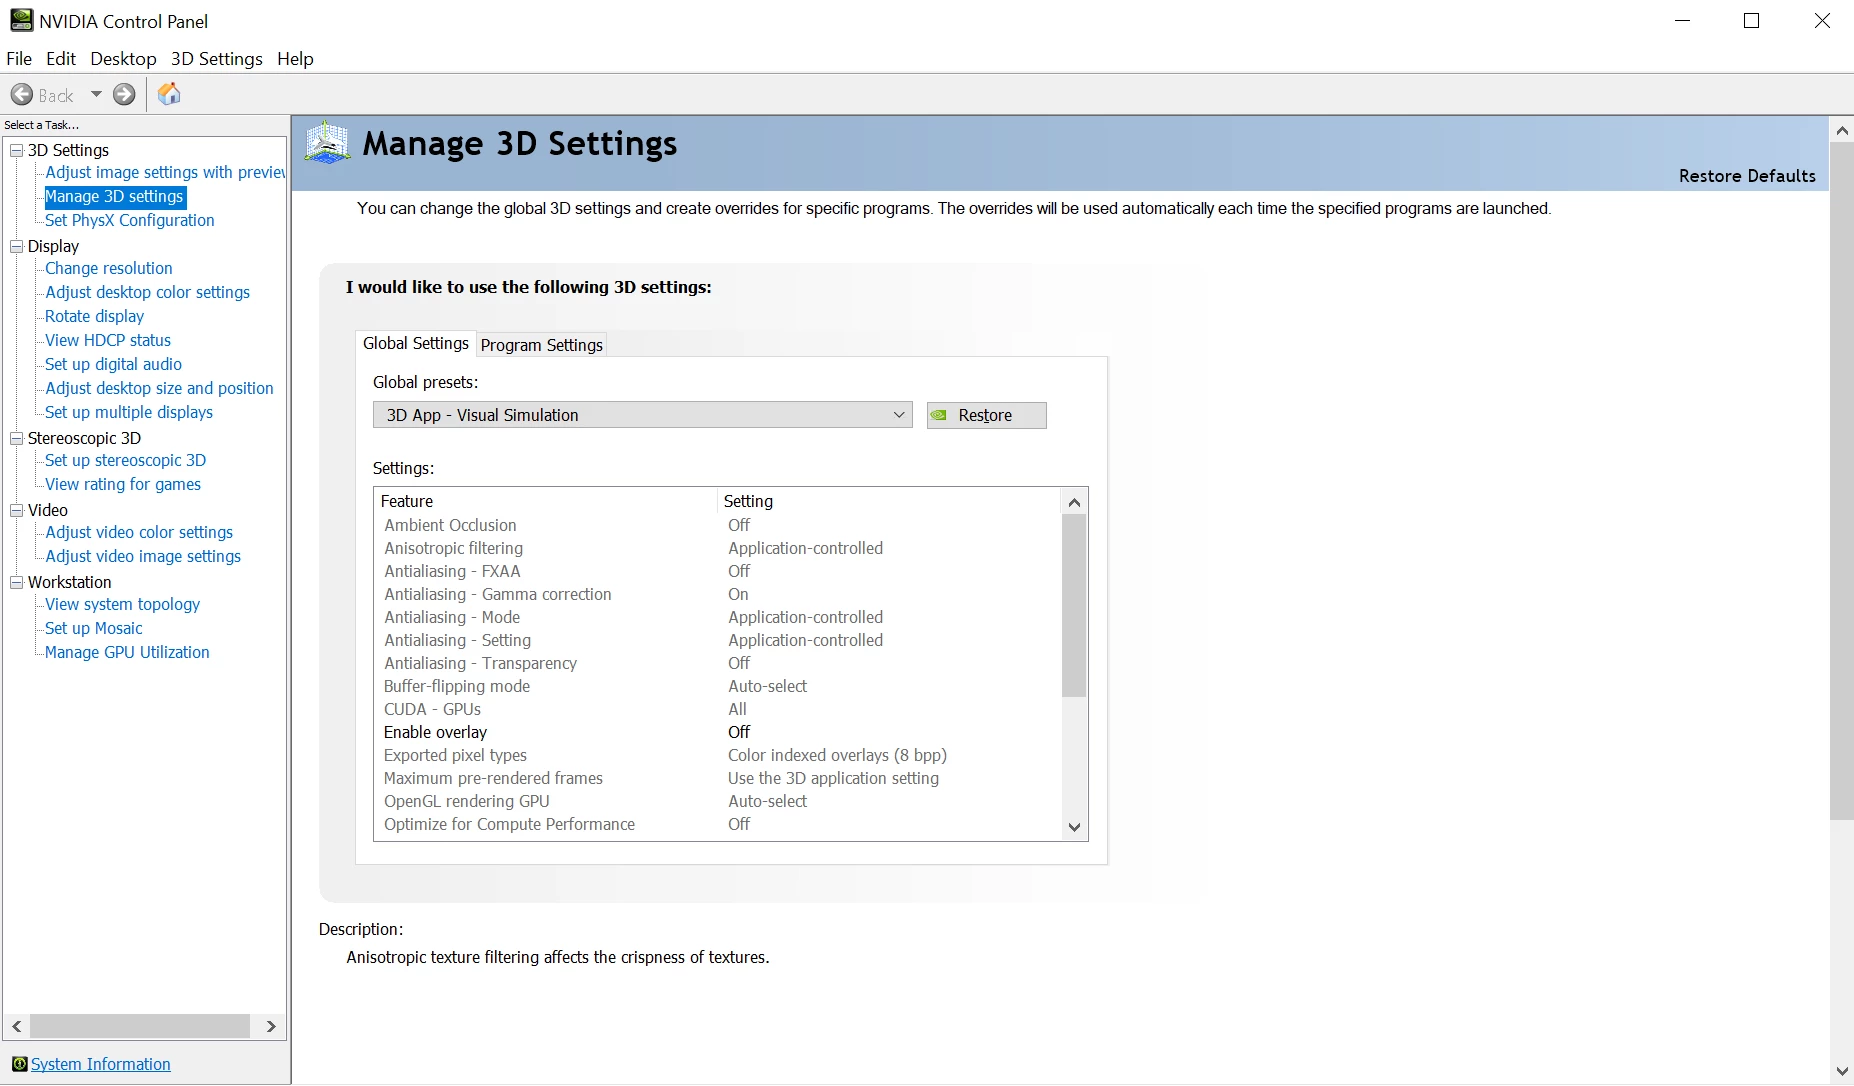Image resolution: width=1854 pixels, height=1086 pixels.
Task: Switch to the Program Settings tab
Action: 542,345
